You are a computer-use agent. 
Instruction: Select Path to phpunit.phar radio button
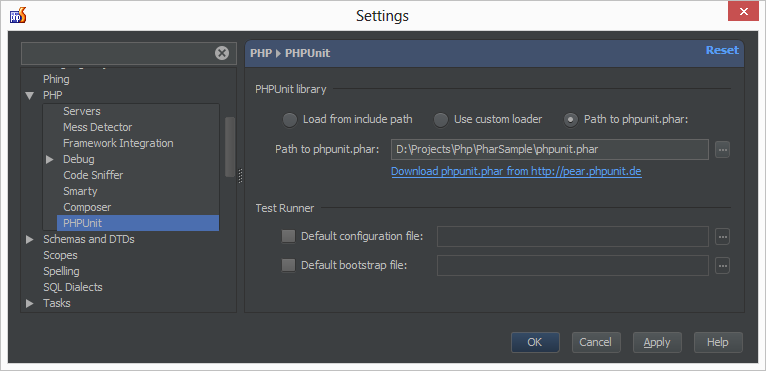coord(571,120)
